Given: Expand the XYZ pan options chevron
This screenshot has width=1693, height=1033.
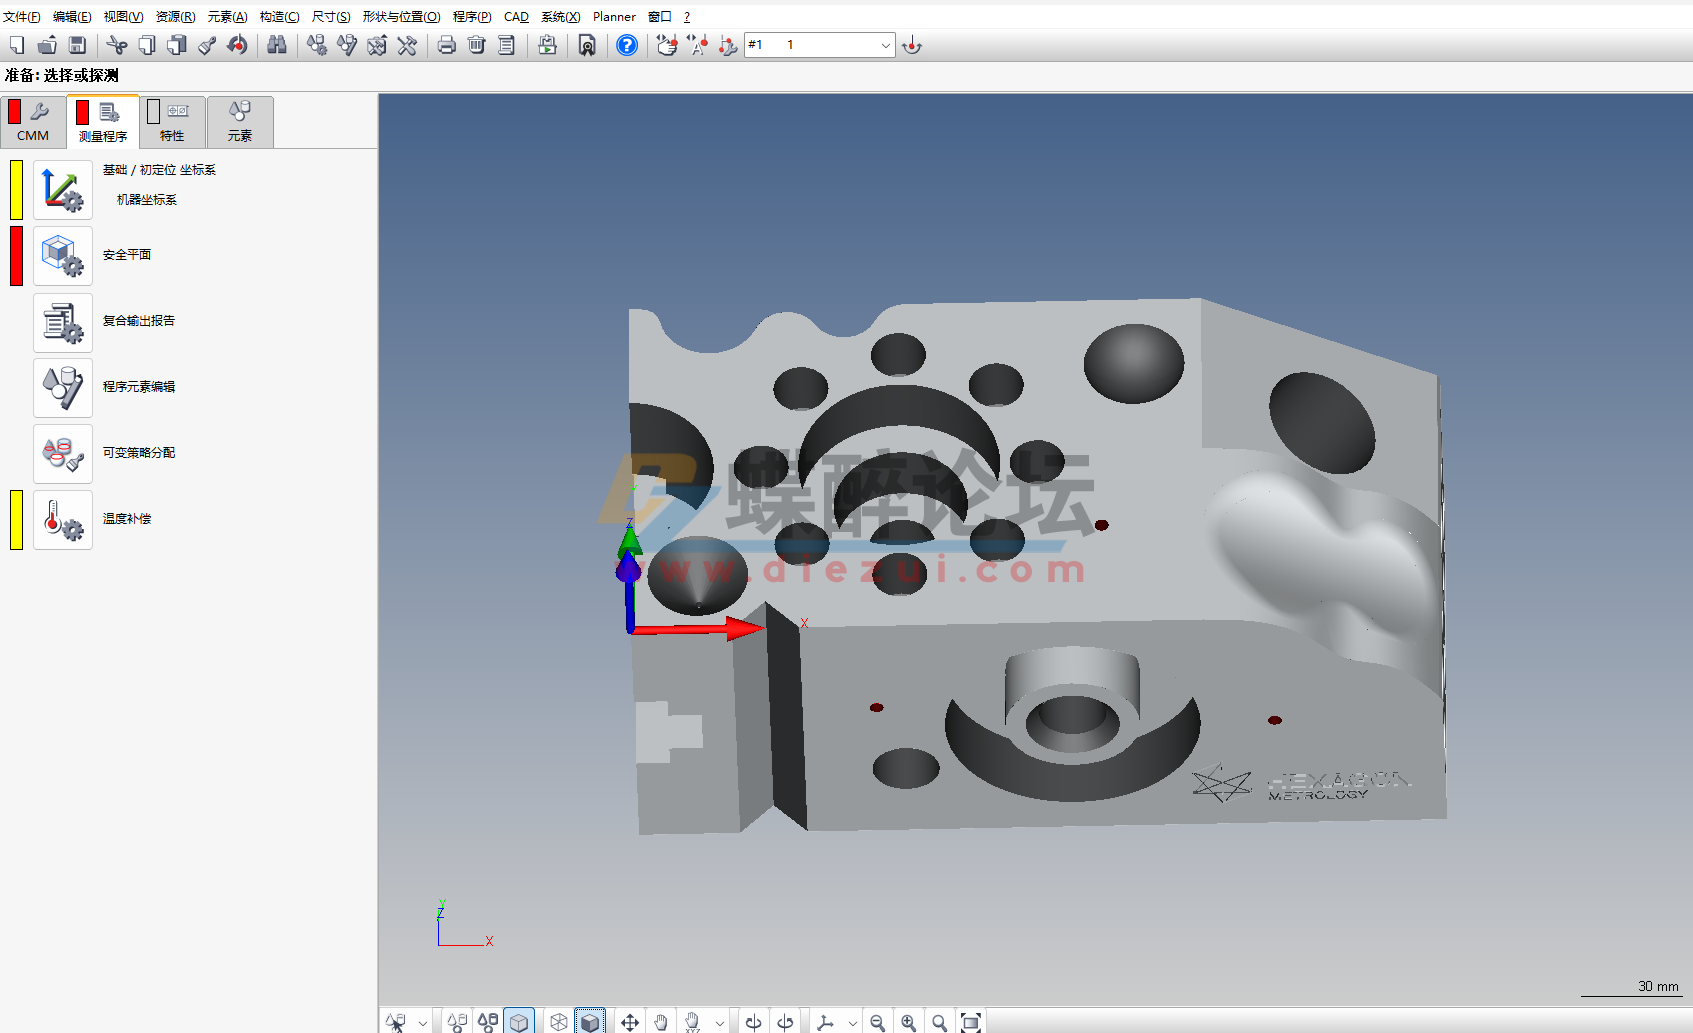Looking at the screenshot, I should (x=719, y=1021).
